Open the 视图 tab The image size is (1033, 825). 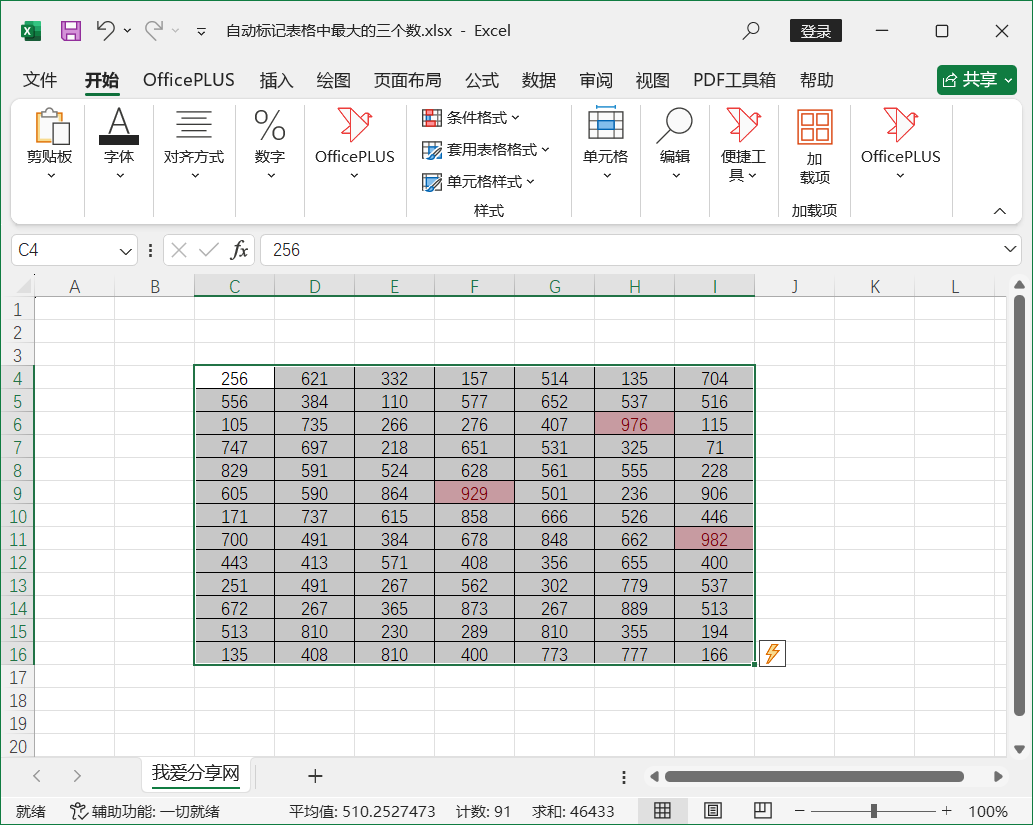[x=653, y=80]
